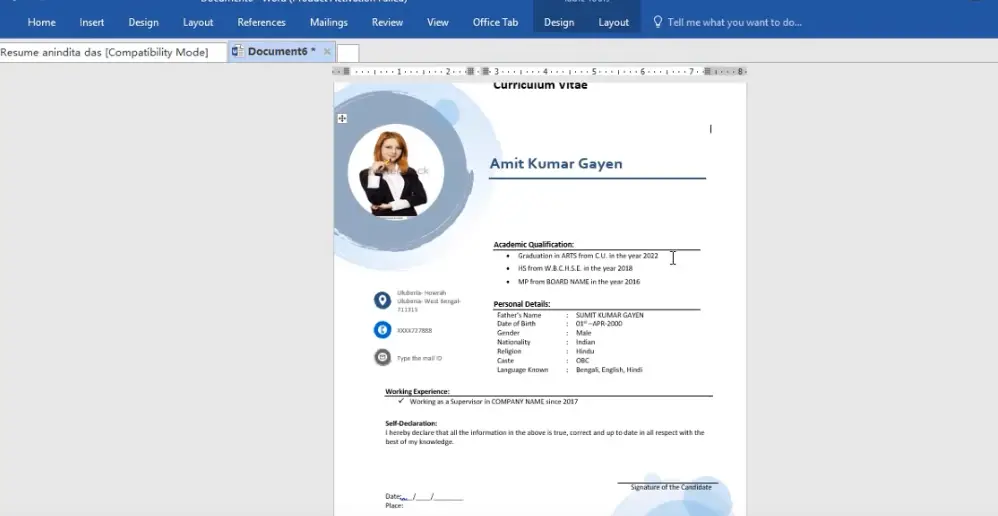Select the profile photo of the woman
998x516 pixels.
point(395,172)
